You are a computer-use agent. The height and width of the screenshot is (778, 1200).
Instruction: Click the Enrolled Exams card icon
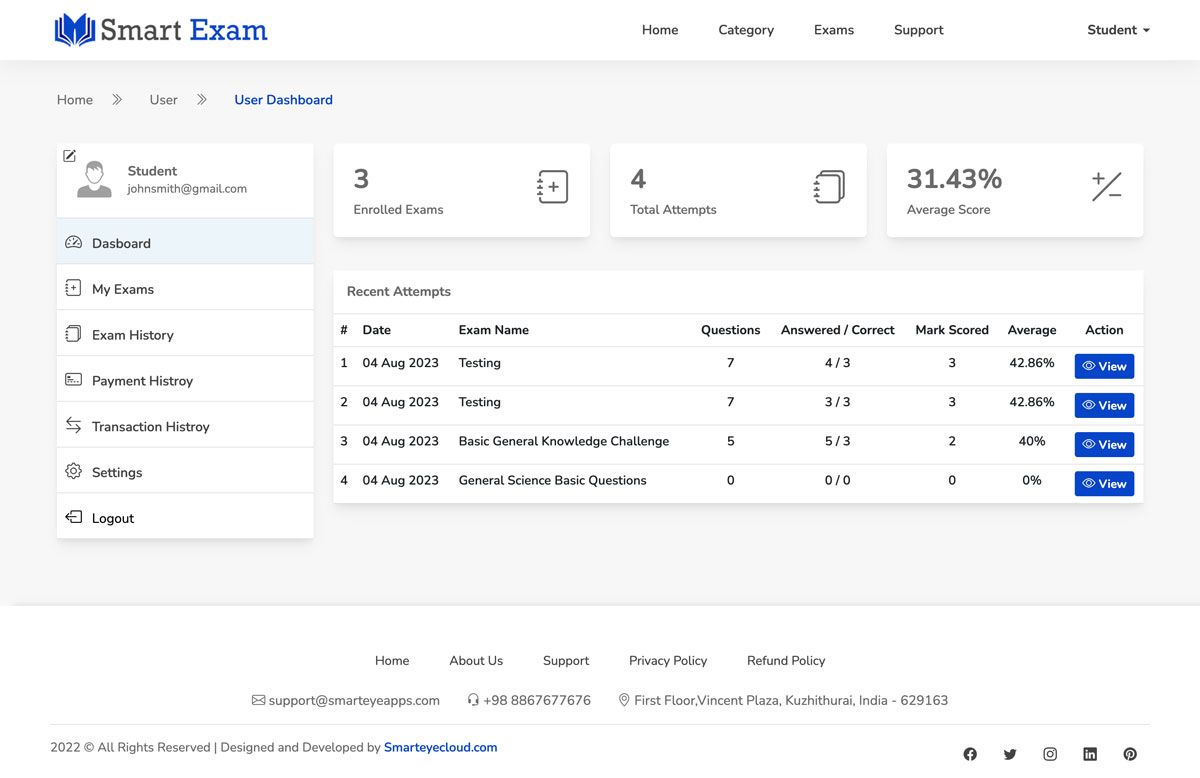(x=552, y=187)
